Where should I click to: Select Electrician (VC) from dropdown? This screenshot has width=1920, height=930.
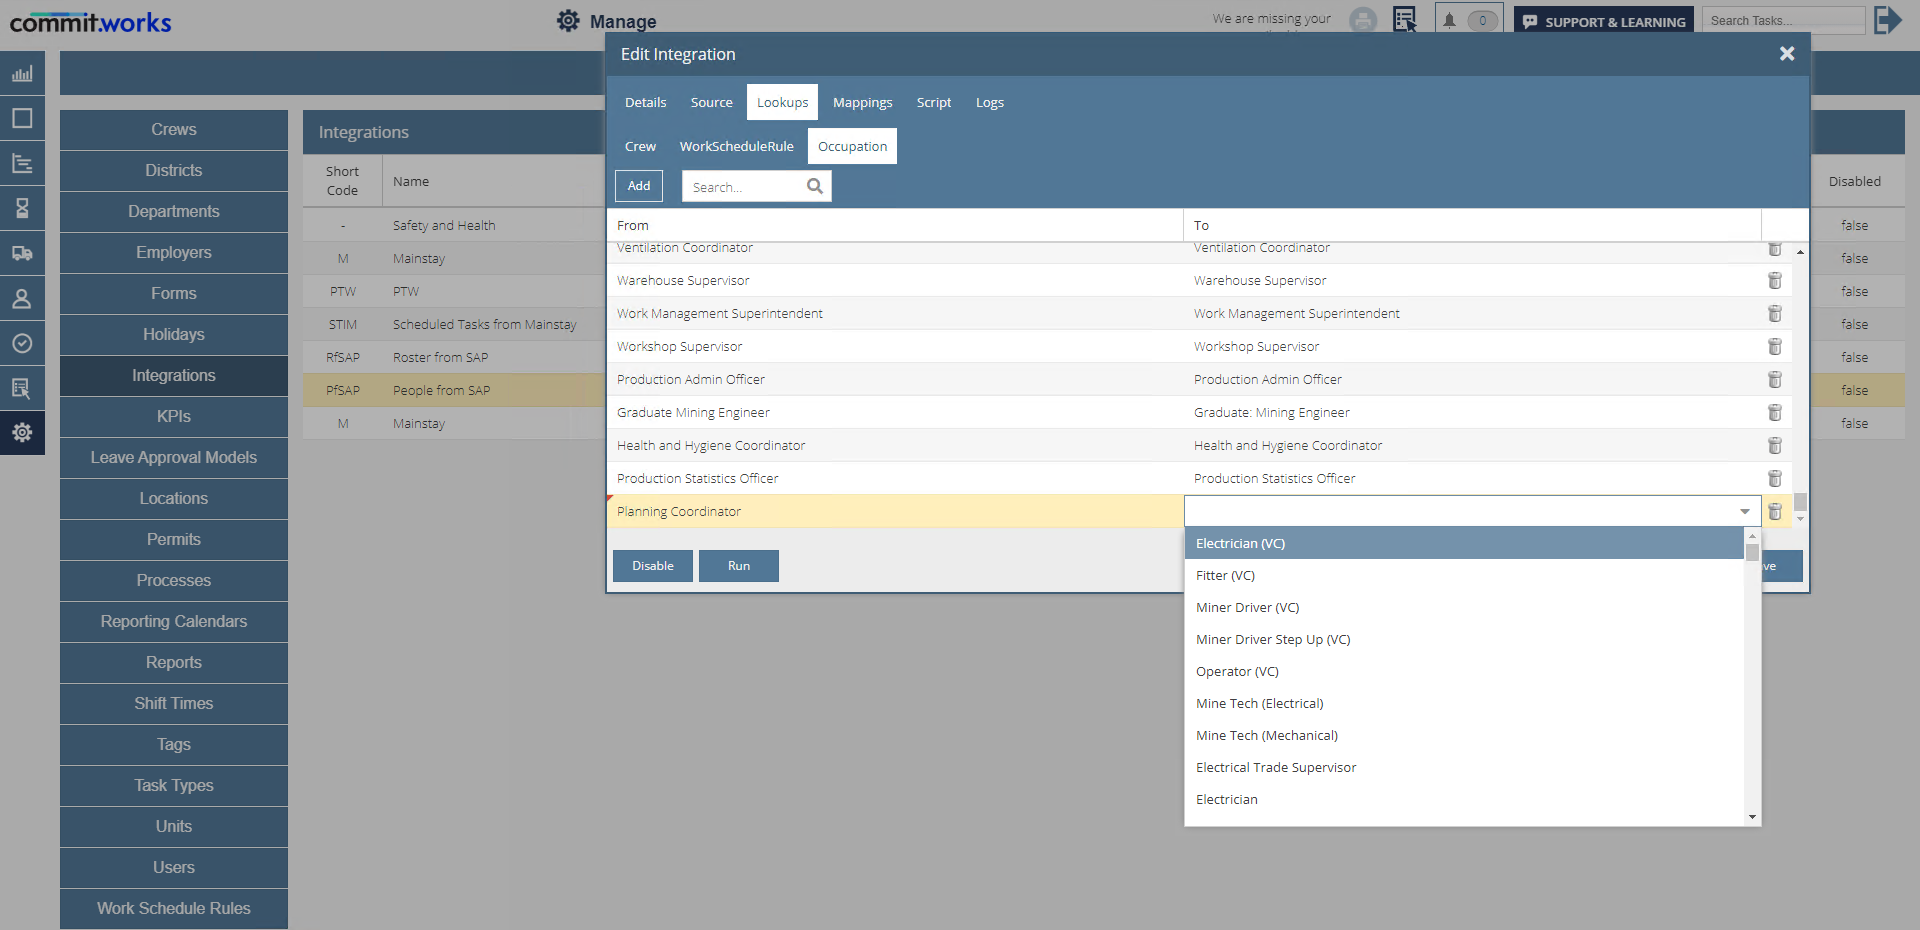click(x=1464, y=544)
